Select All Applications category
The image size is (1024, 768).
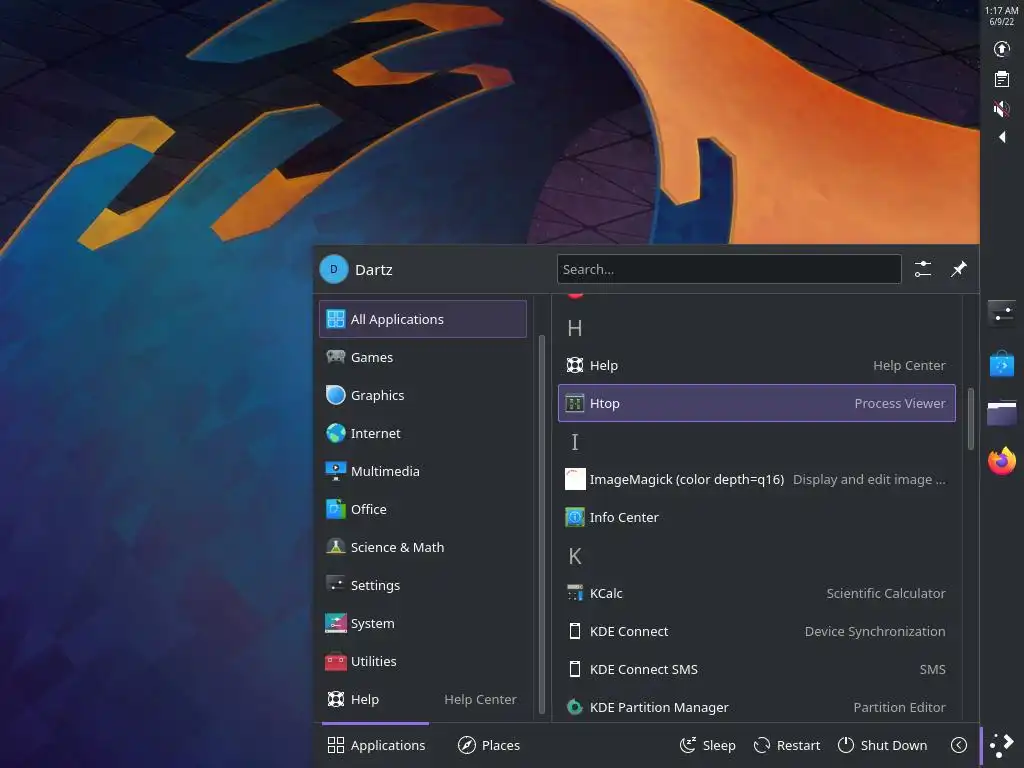click(x=423, y=319)
